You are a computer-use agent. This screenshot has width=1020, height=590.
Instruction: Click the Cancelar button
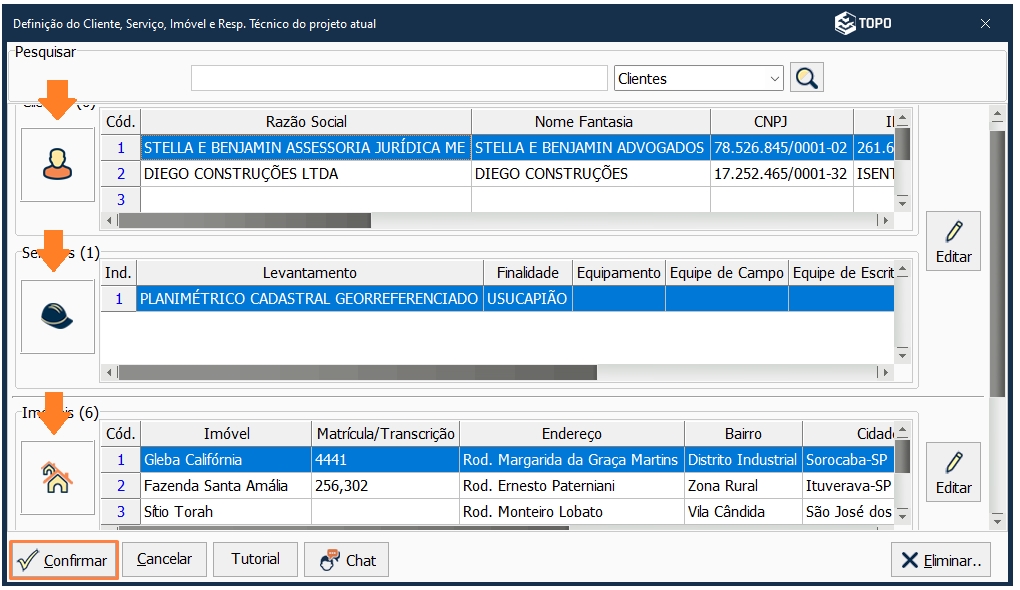pos(163,559)
